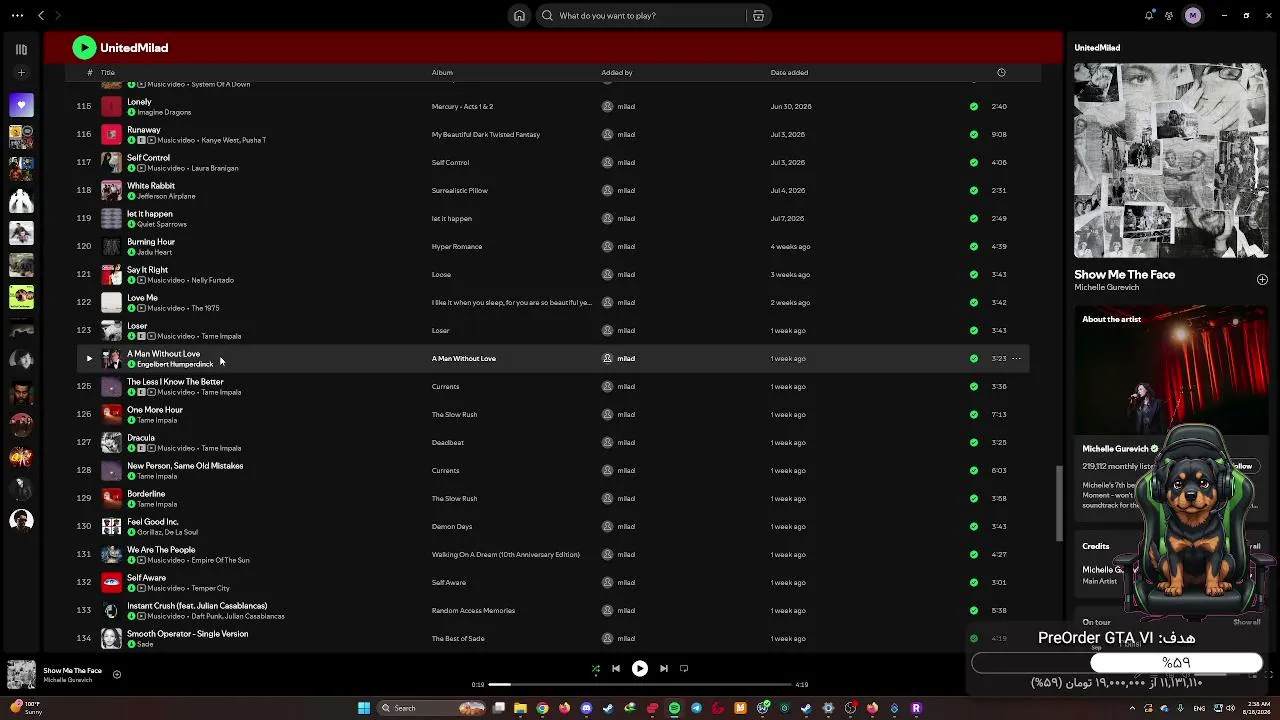Open Spotify from the taskbar
The image size is (1280, 720).
coord(674,708)
